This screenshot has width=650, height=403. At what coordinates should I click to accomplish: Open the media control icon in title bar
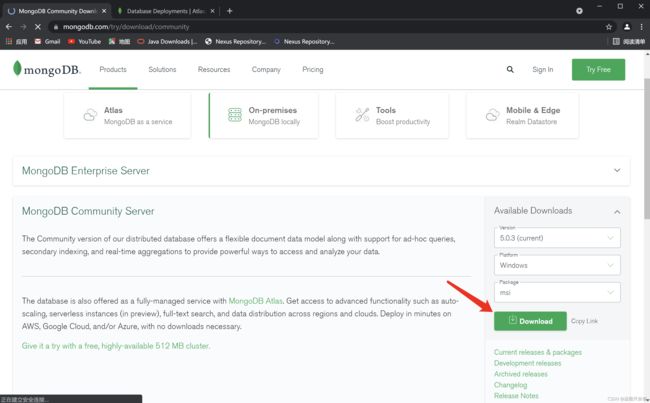pyautogui.click(x=579, y=11)
